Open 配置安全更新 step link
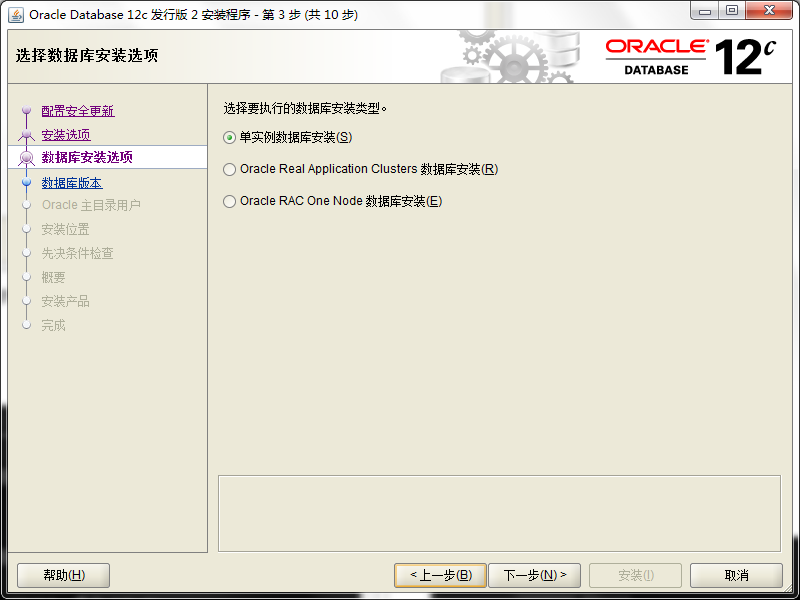This screenshot has height=600, width=800. 78,111
